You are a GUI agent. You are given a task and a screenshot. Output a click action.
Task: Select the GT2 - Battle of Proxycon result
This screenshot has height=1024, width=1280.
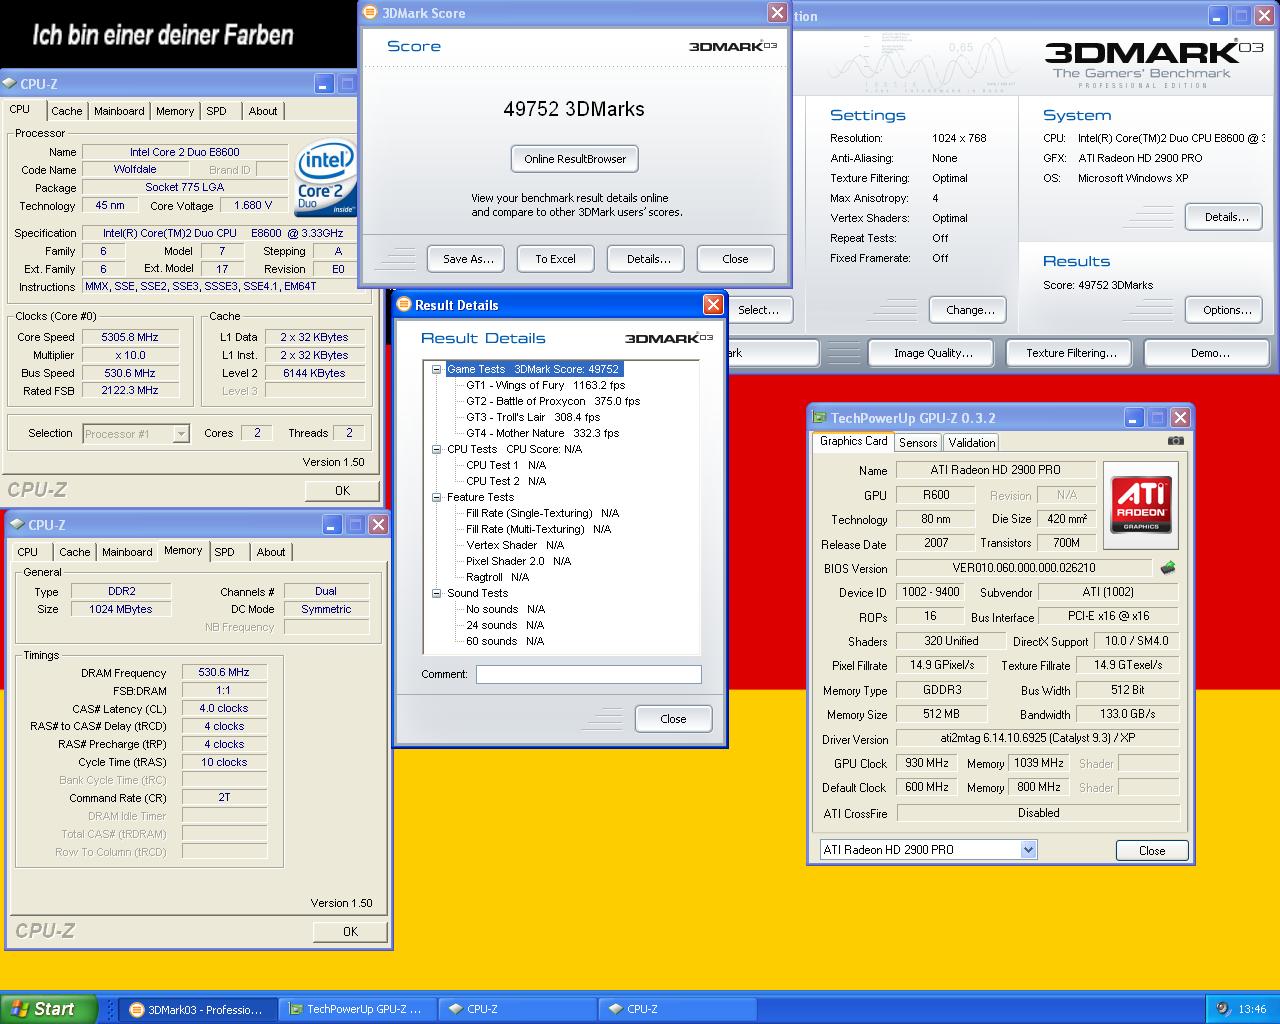pos(553,401)
